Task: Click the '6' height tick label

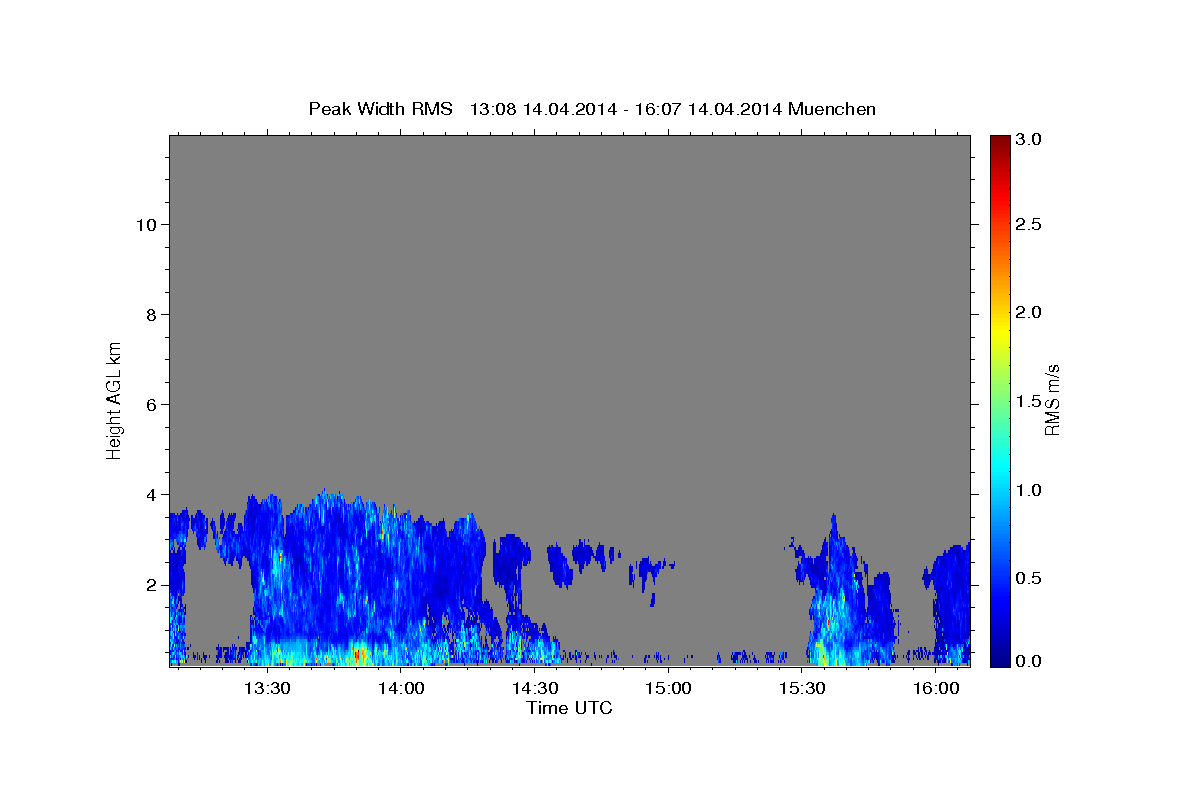Action: coord(152,404)
